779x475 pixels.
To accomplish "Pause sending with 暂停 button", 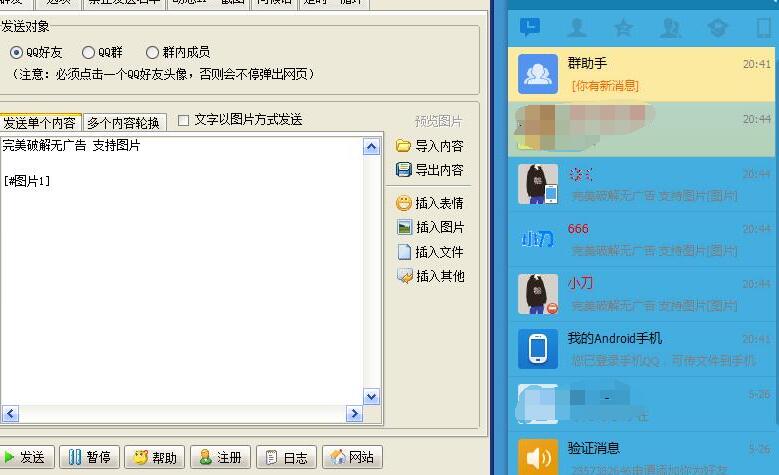I will click(x=89, y=457).
